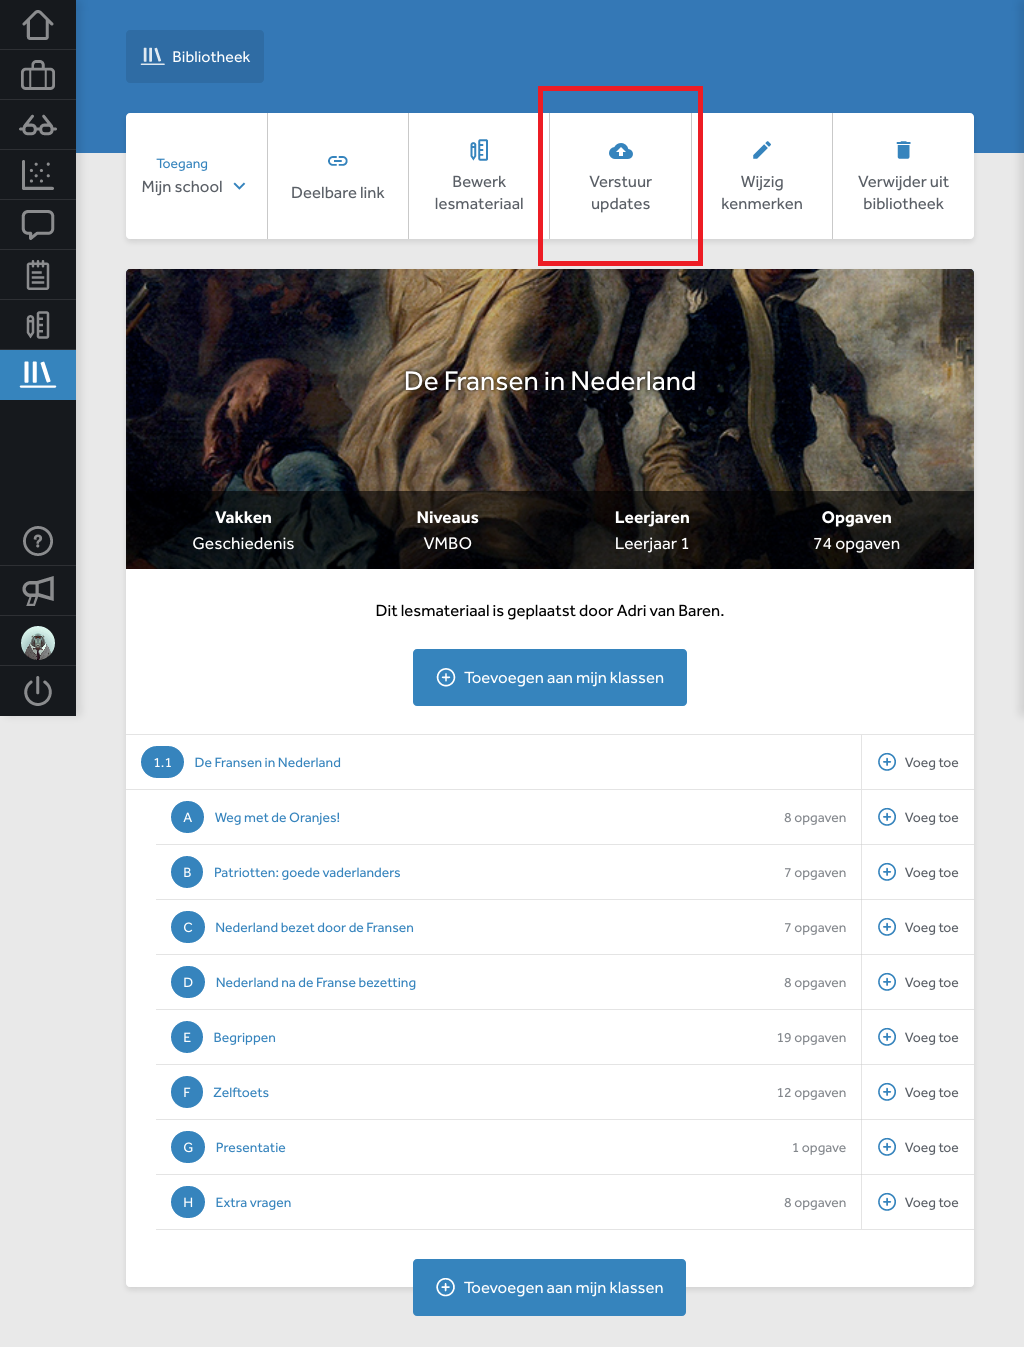Open the user profile avatar
The width and height of the screenshot is (1024, 1347).
(38, 642)
